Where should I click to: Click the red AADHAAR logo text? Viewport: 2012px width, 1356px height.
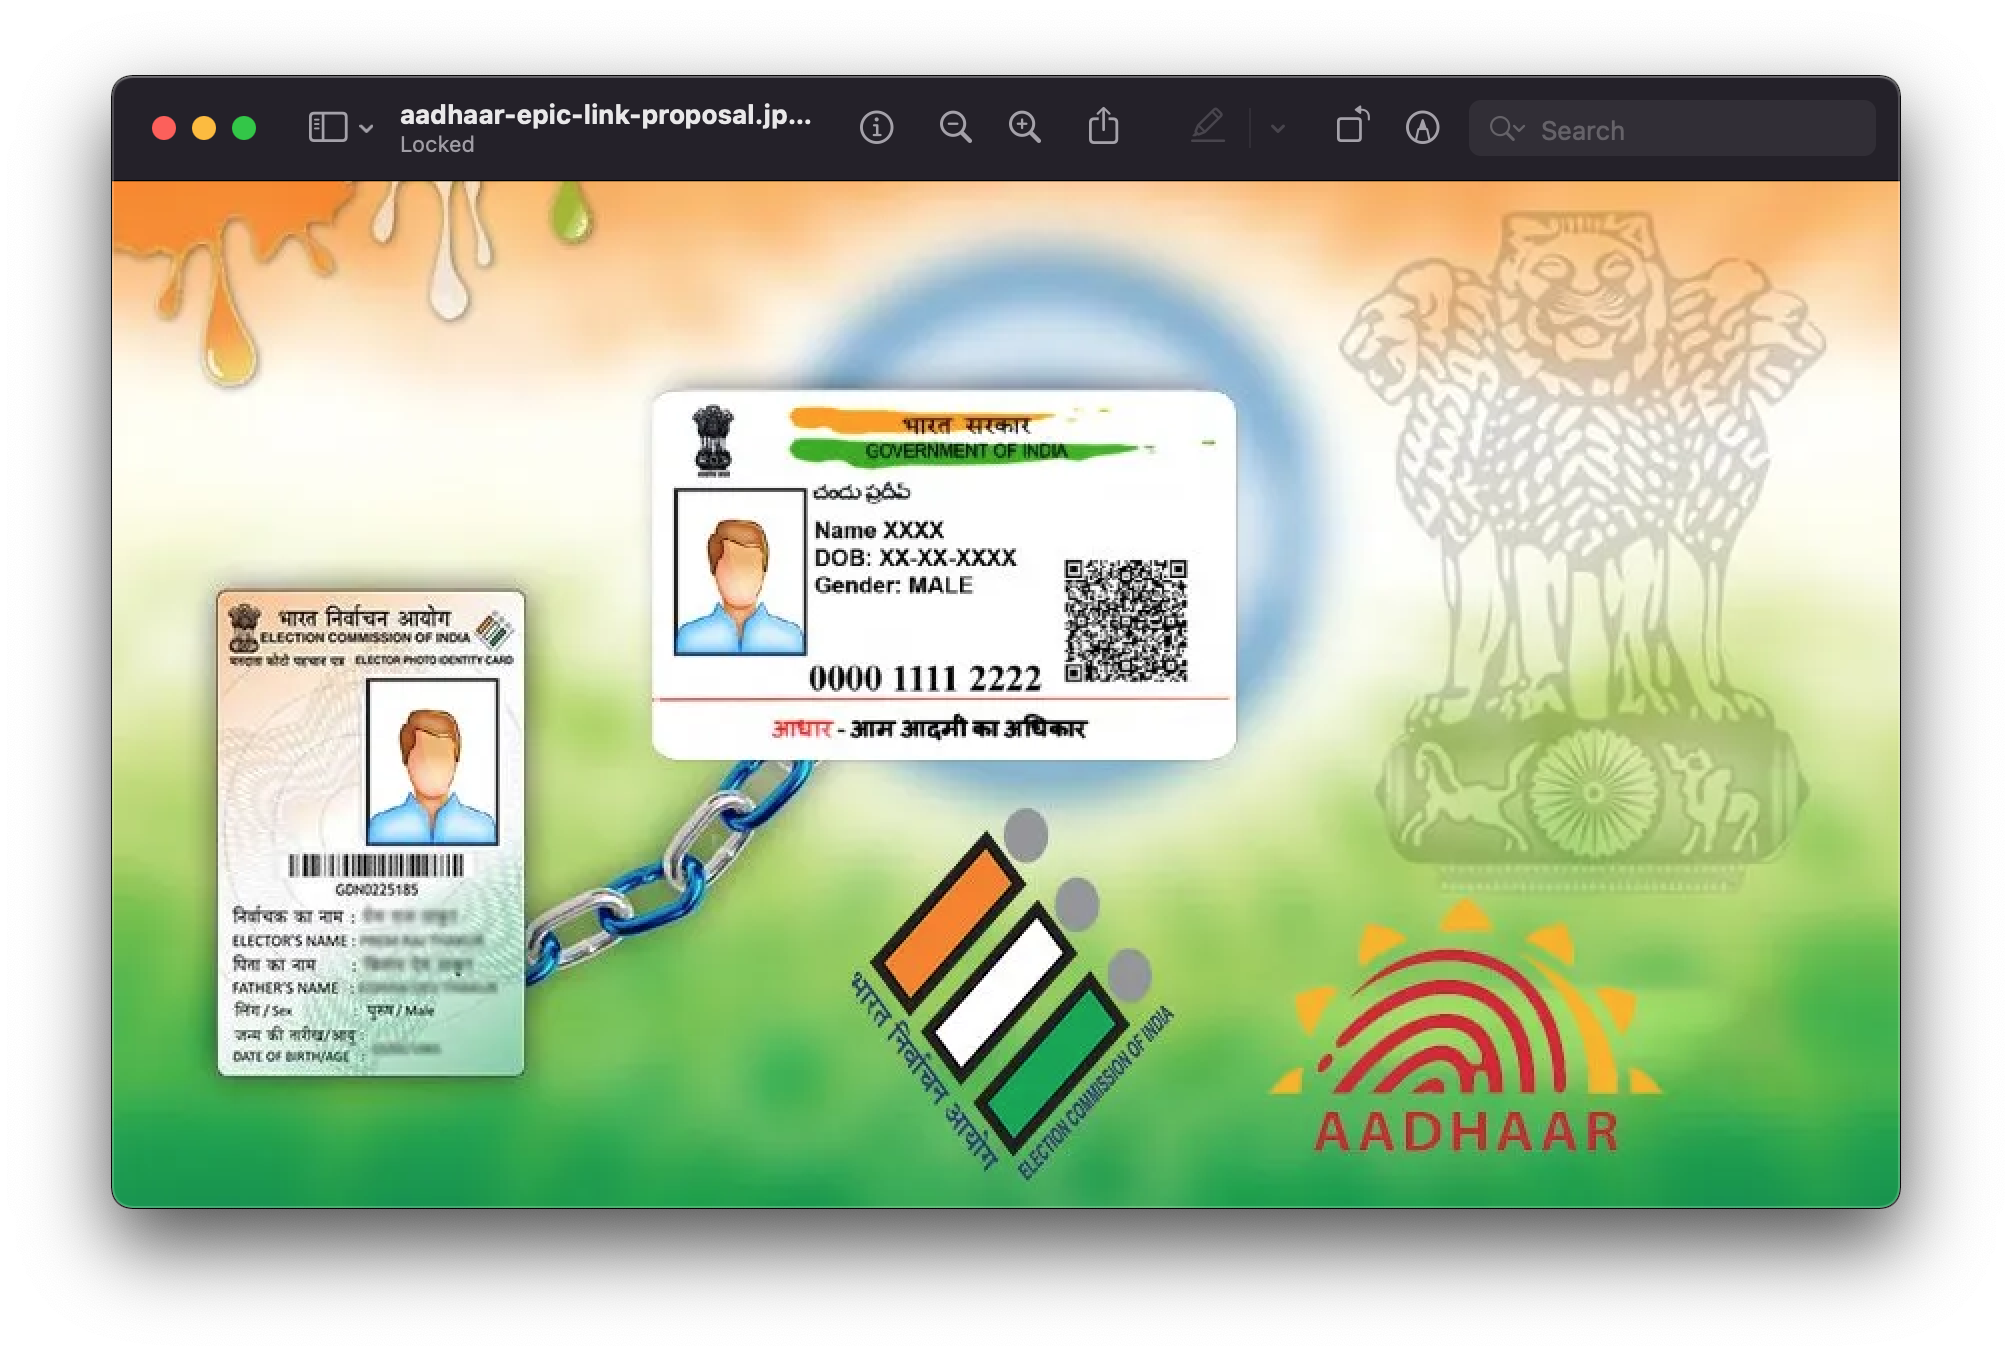1466,1132
